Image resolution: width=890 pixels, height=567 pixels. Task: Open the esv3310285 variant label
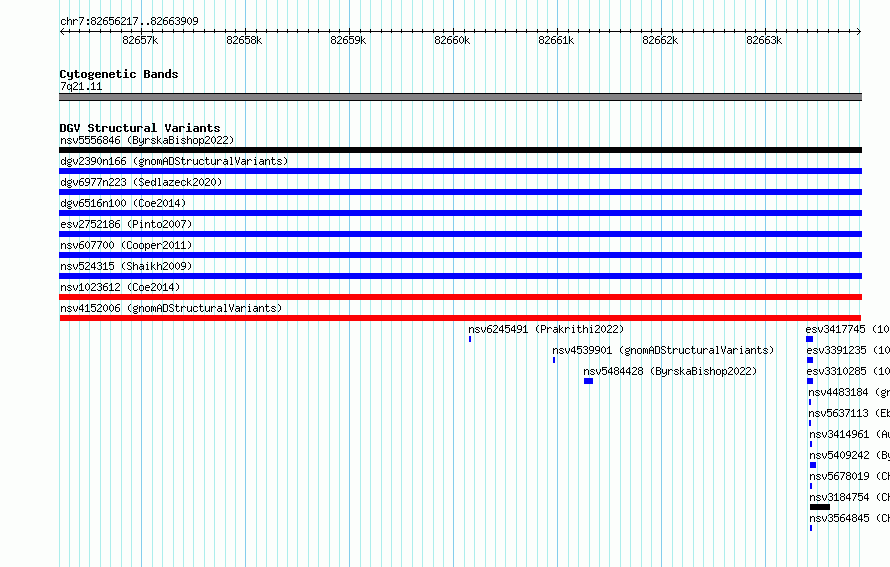tap(848, 371)
